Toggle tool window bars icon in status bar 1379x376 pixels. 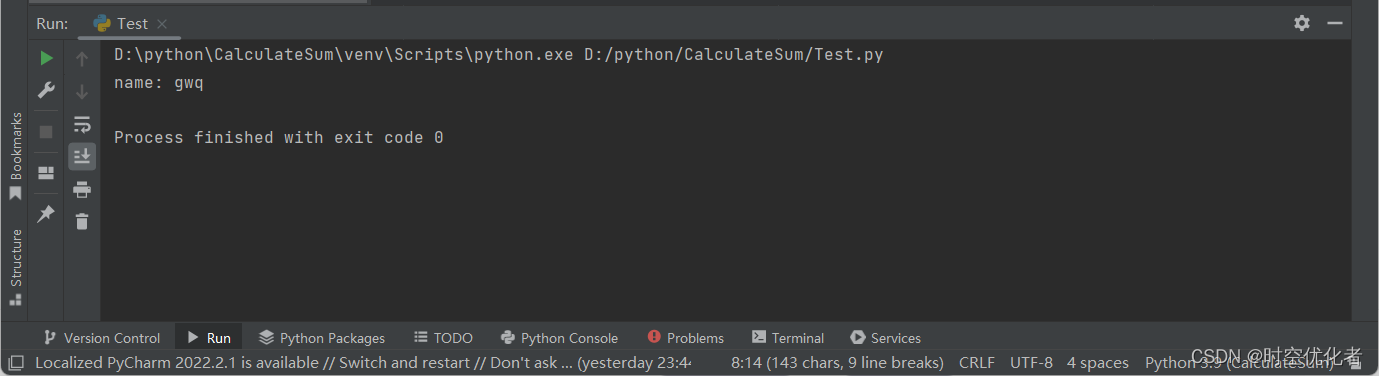(16, 363)
